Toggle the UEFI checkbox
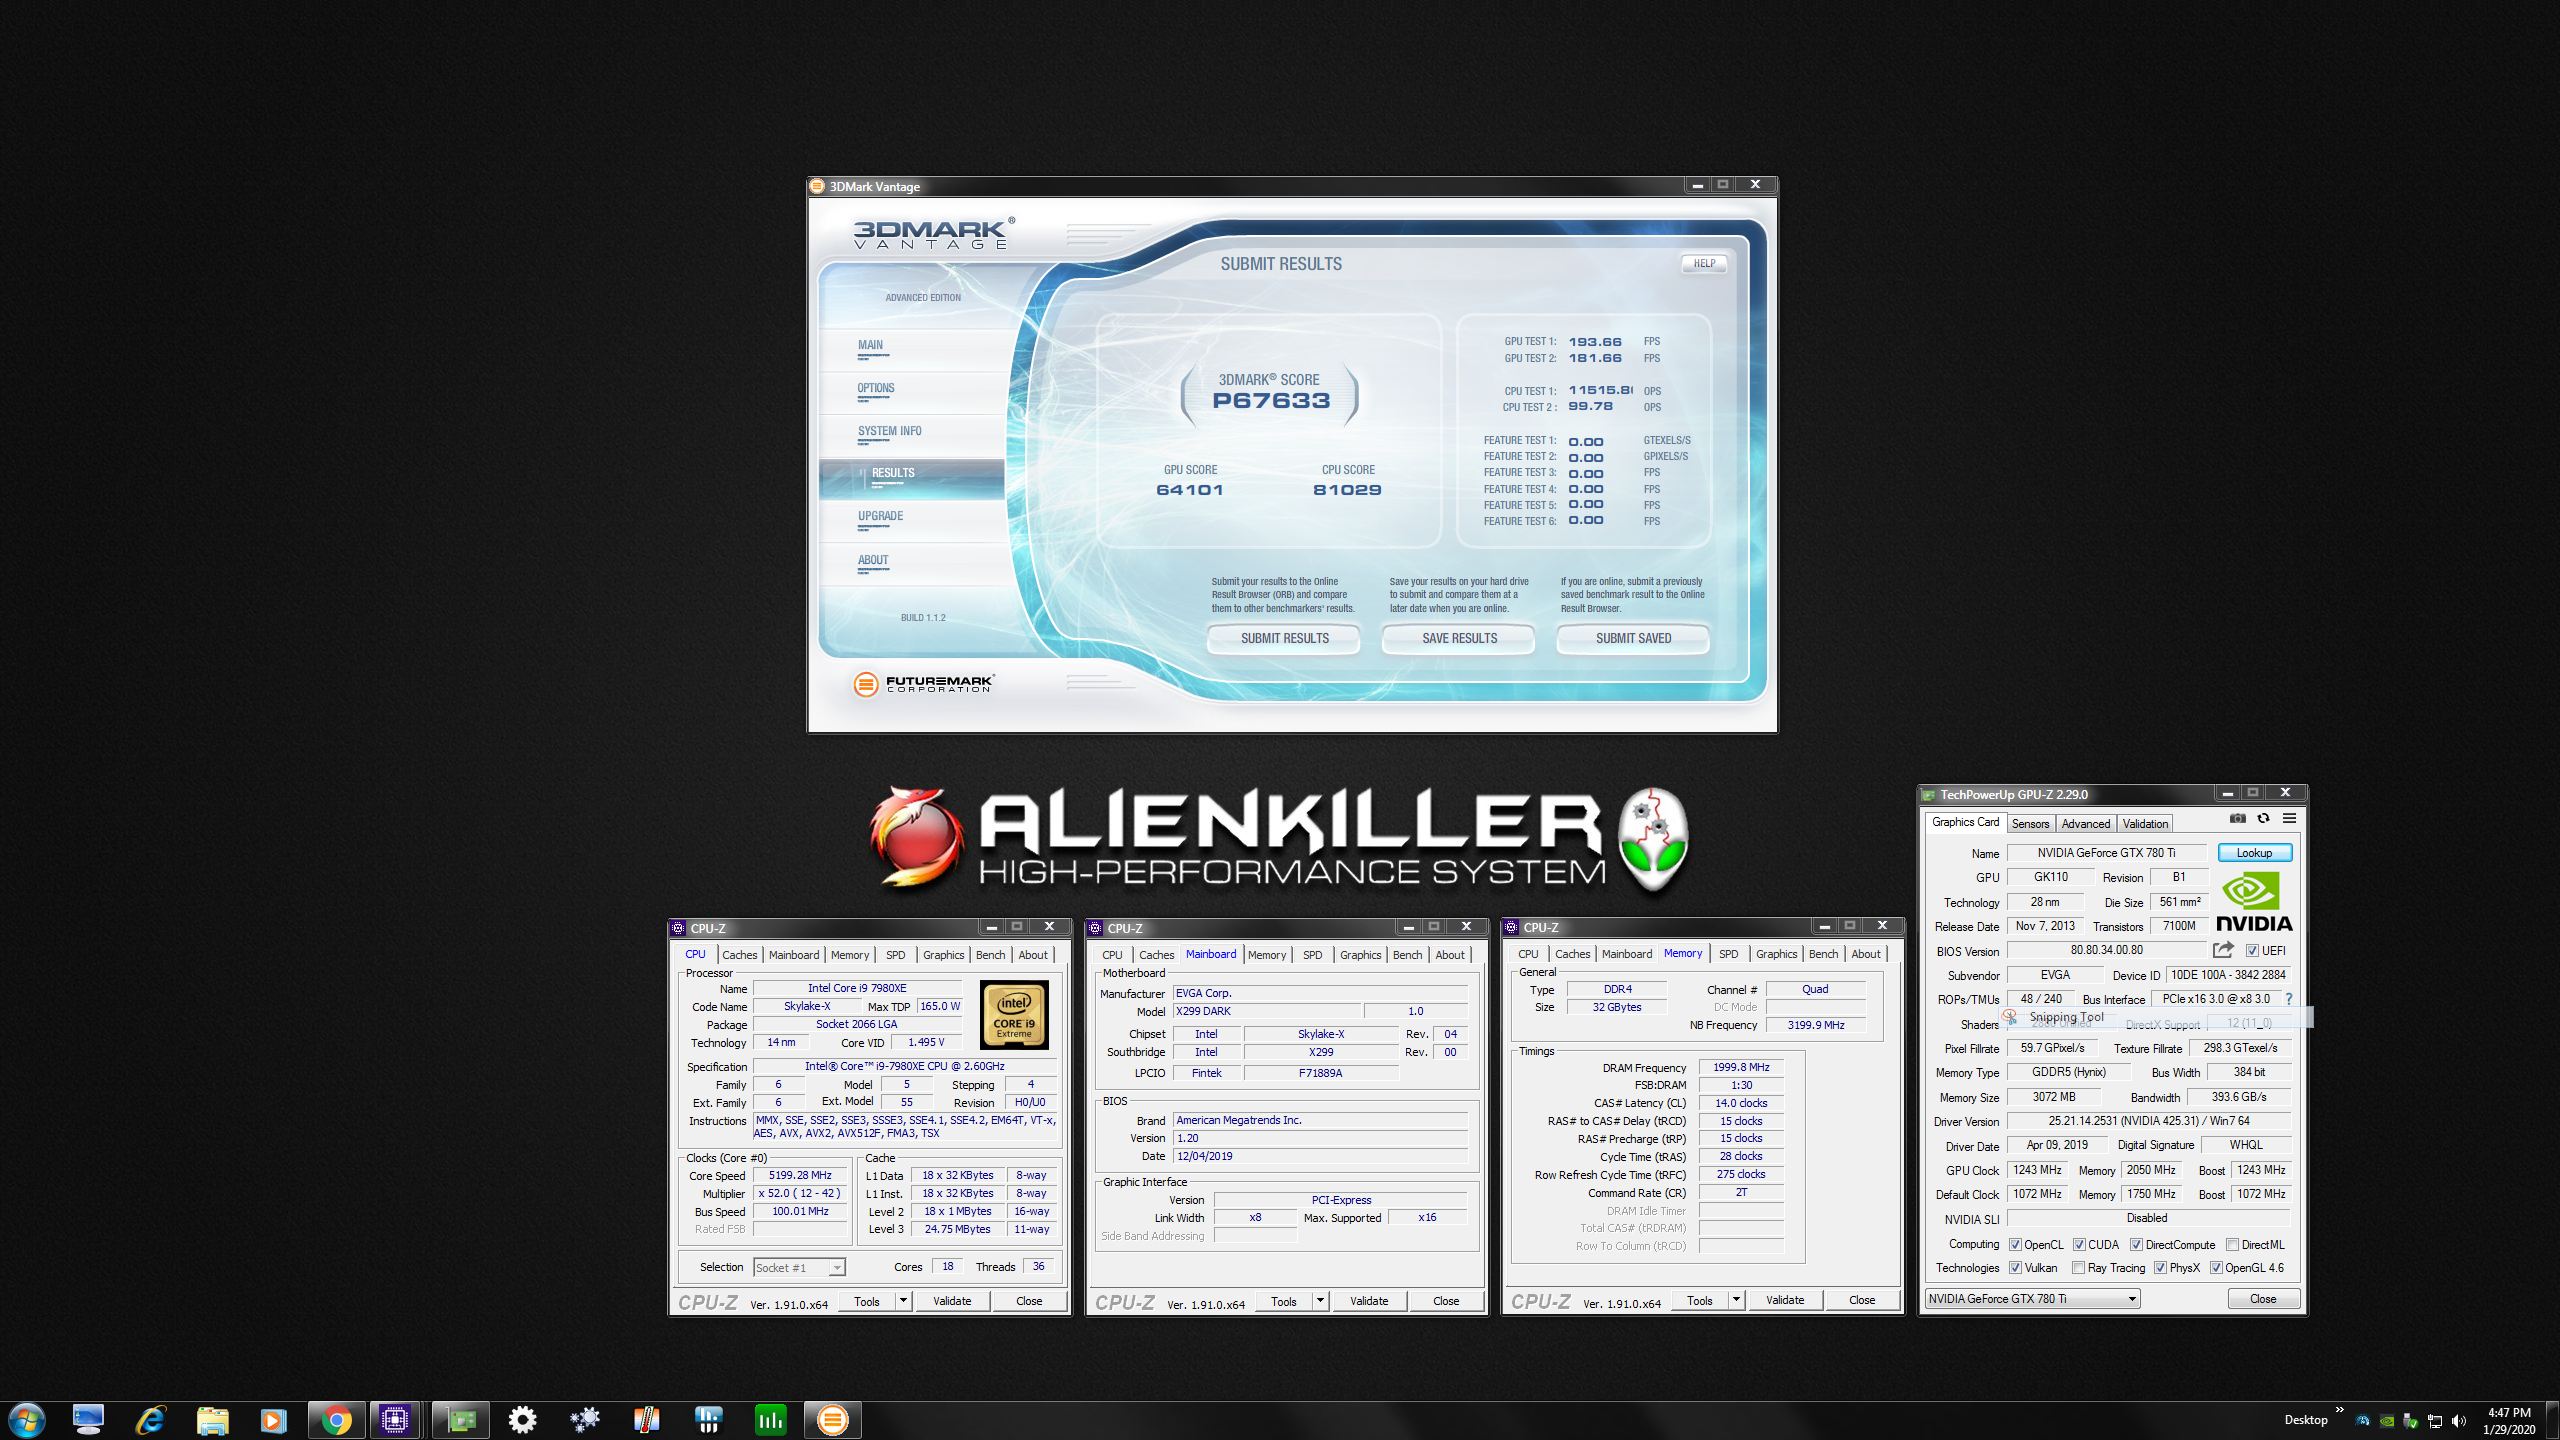2560x1440 pixels. pos(2252,951)
